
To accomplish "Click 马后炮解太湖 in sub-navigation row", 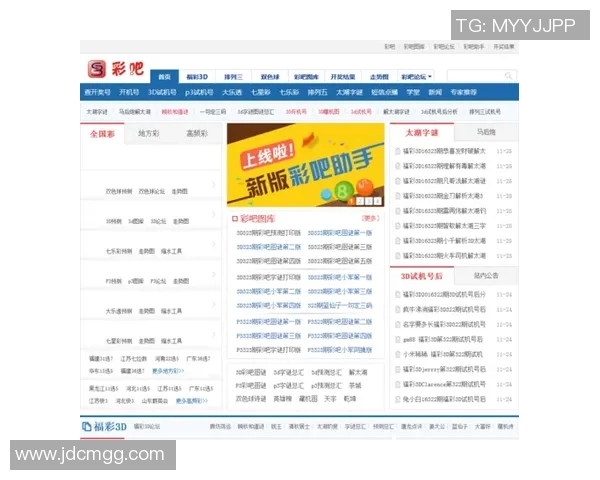I will point(135,112).
